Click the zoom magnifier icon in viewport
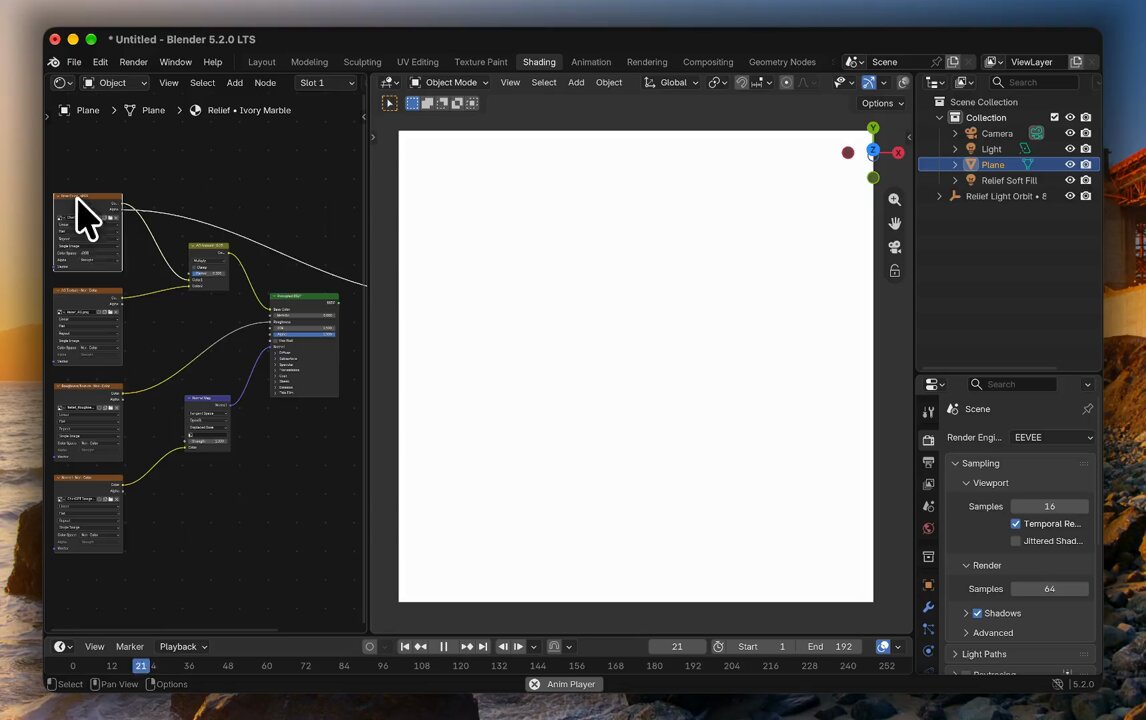The width and height of the screenshot is (1146, 720). click(x=895, y=200)
